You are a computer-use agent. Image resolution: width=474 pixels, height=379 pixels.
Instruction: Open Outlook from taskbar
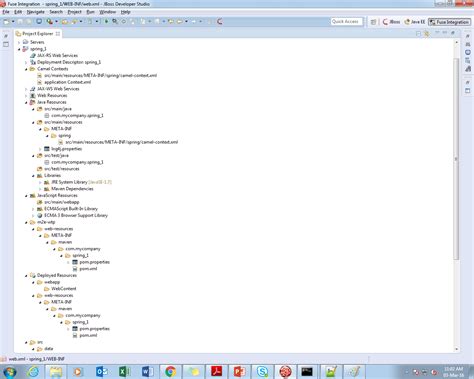click(101, 371)
